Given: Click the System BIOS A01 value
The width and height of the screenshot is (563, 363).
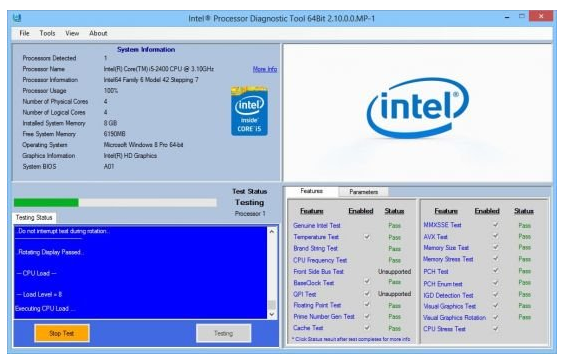Looking at the screenshot, I should tap(109, 166).
